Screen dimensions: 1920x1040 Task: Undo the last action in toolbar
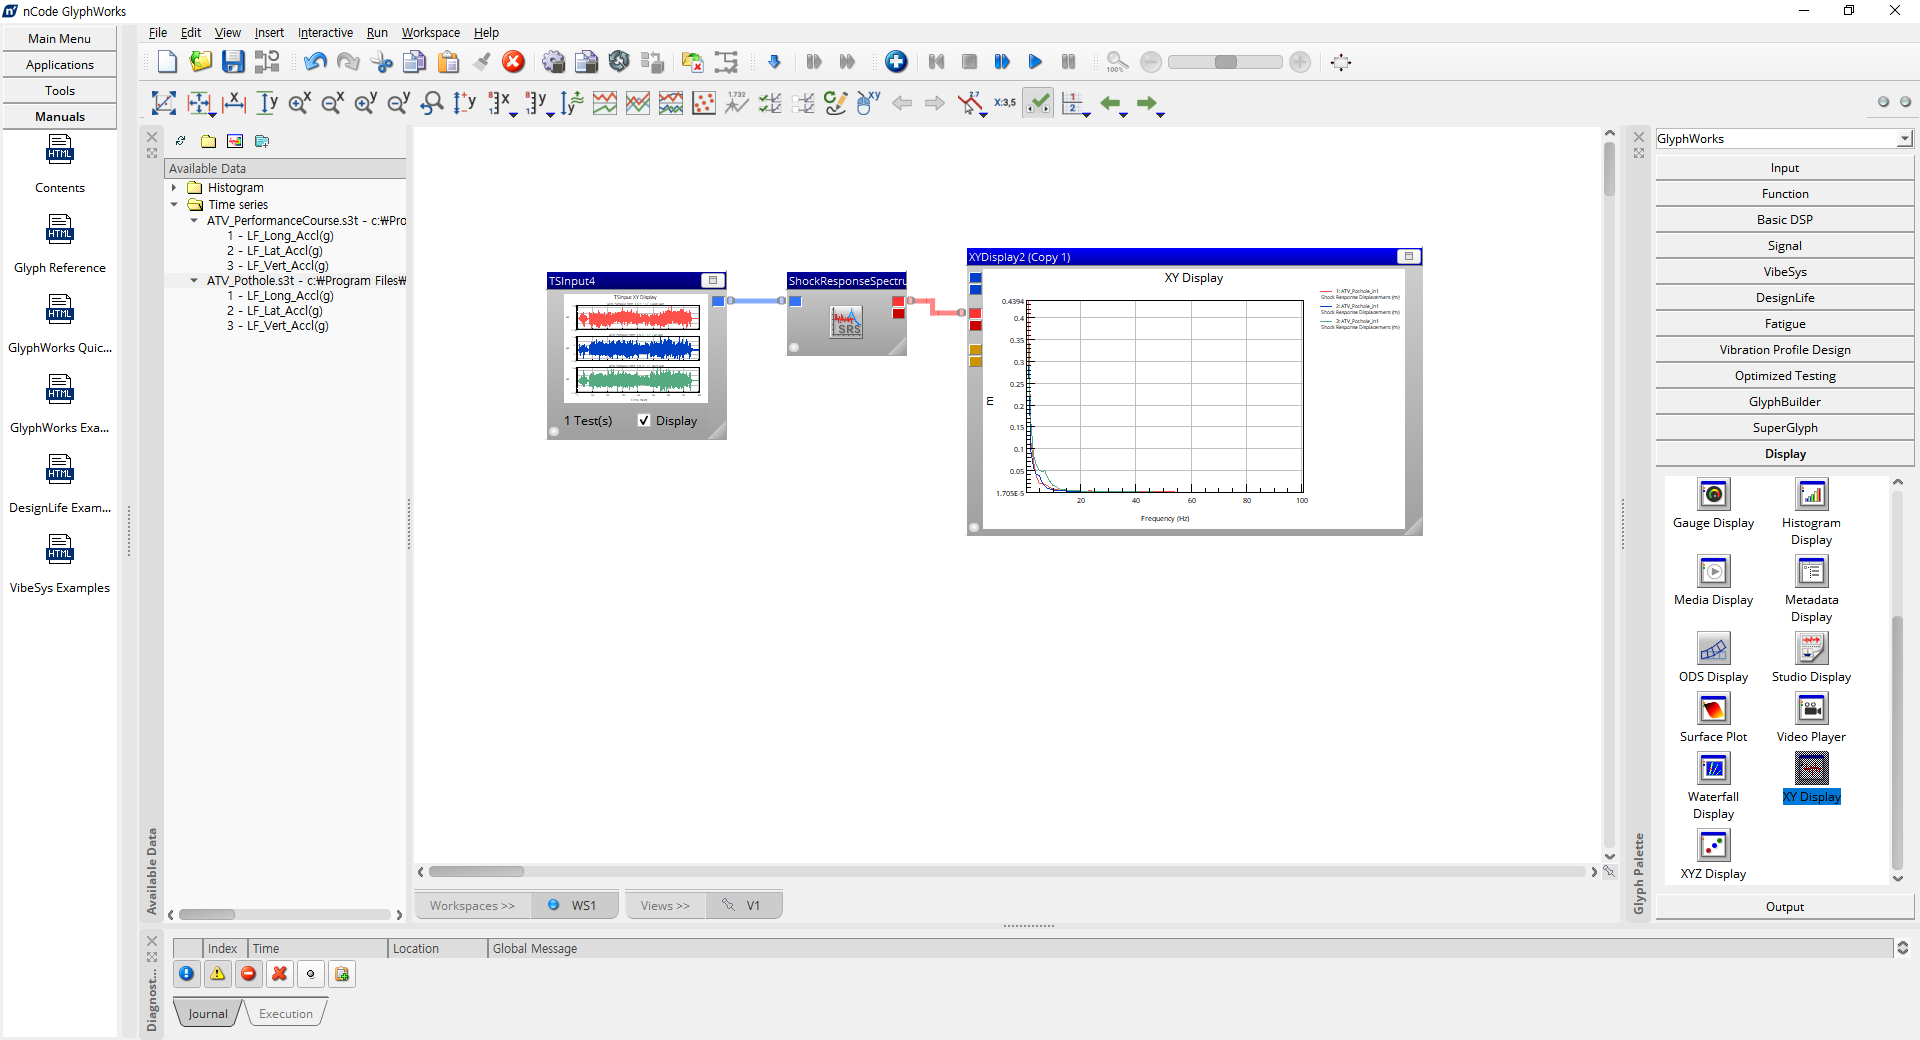[315, 62]
